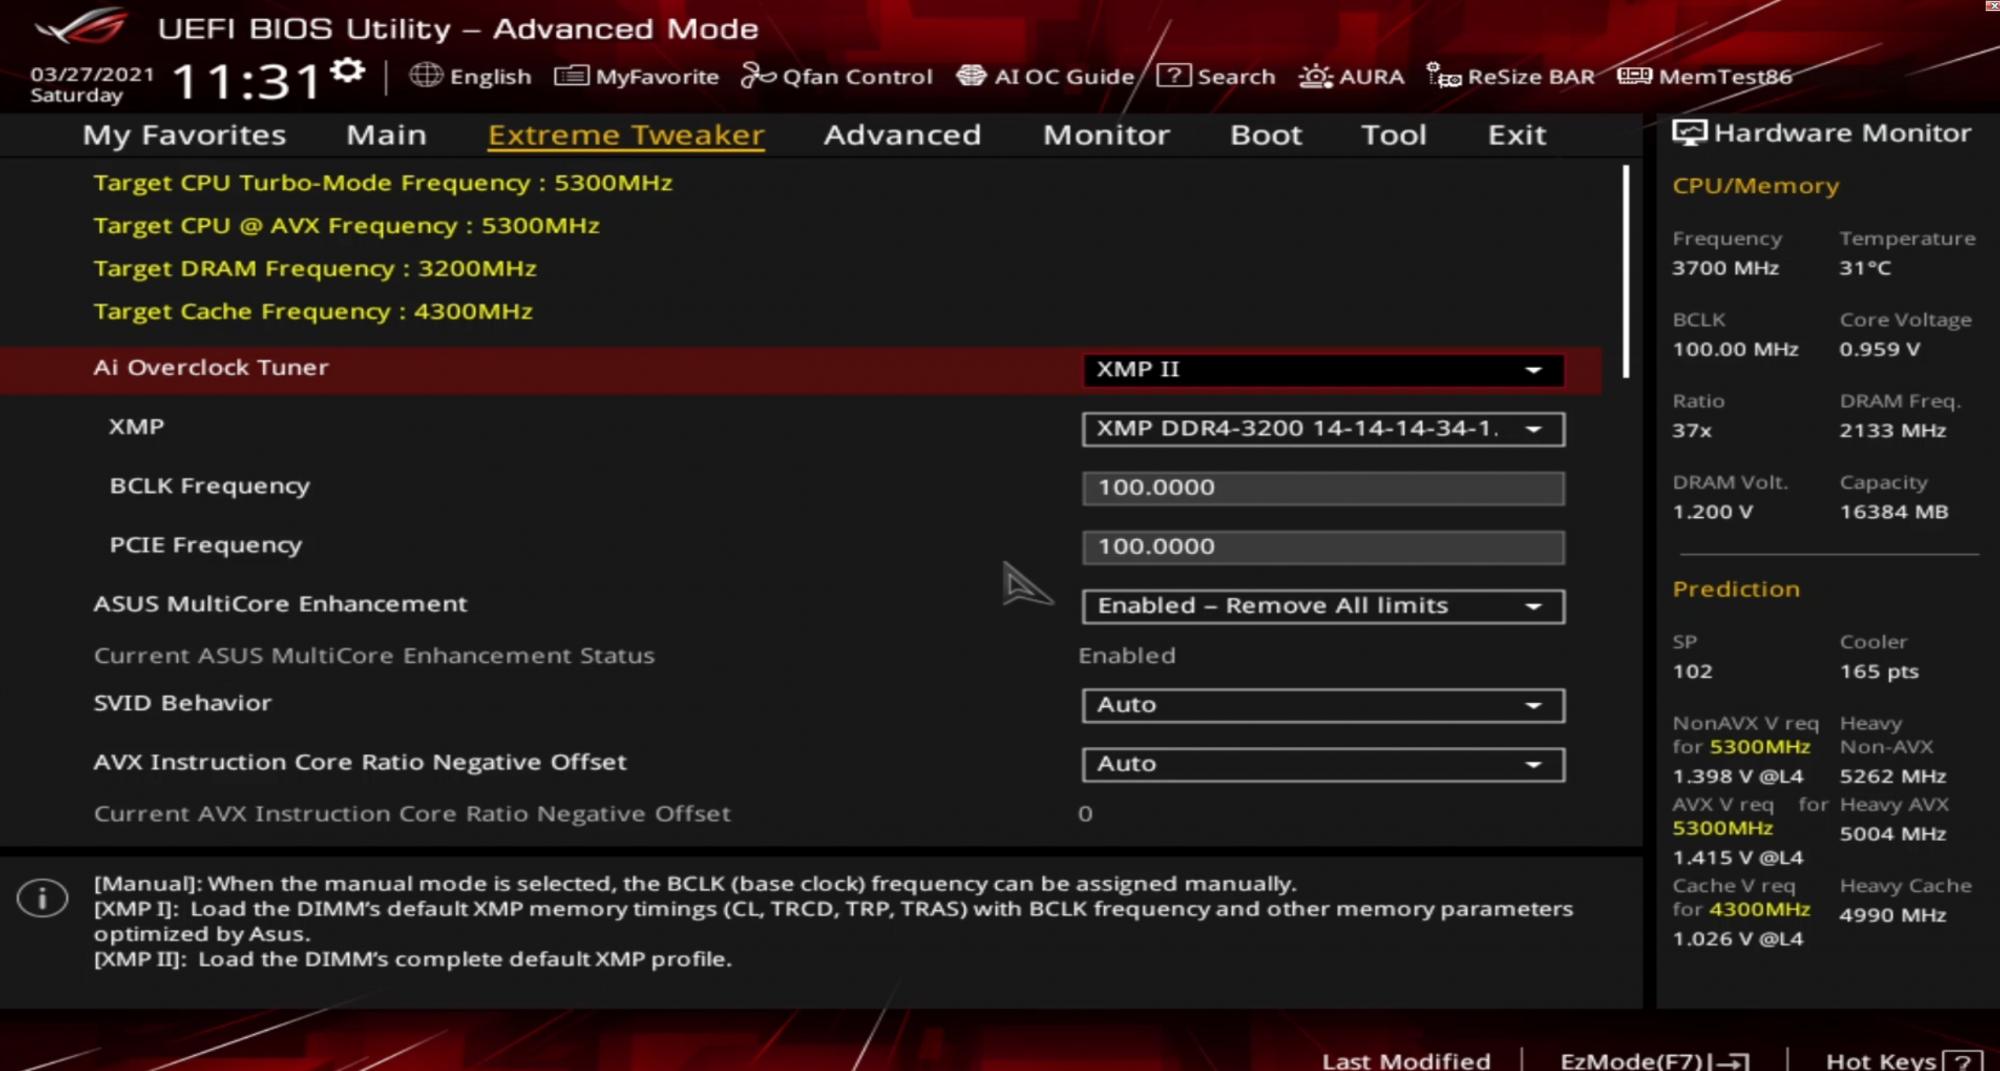Image resolution: width=2000 pixels, height=1071 pixels.
Task: Open the SVID Behavior dropdown
Action: (x=1322, y=705)
